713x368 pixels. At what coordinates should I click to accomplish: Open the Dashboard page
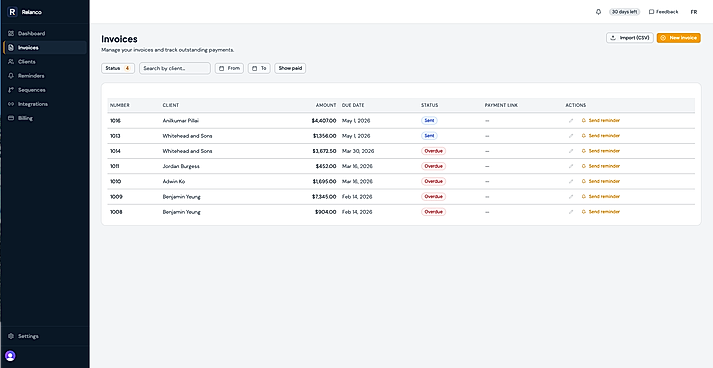[x=45, y=34]
